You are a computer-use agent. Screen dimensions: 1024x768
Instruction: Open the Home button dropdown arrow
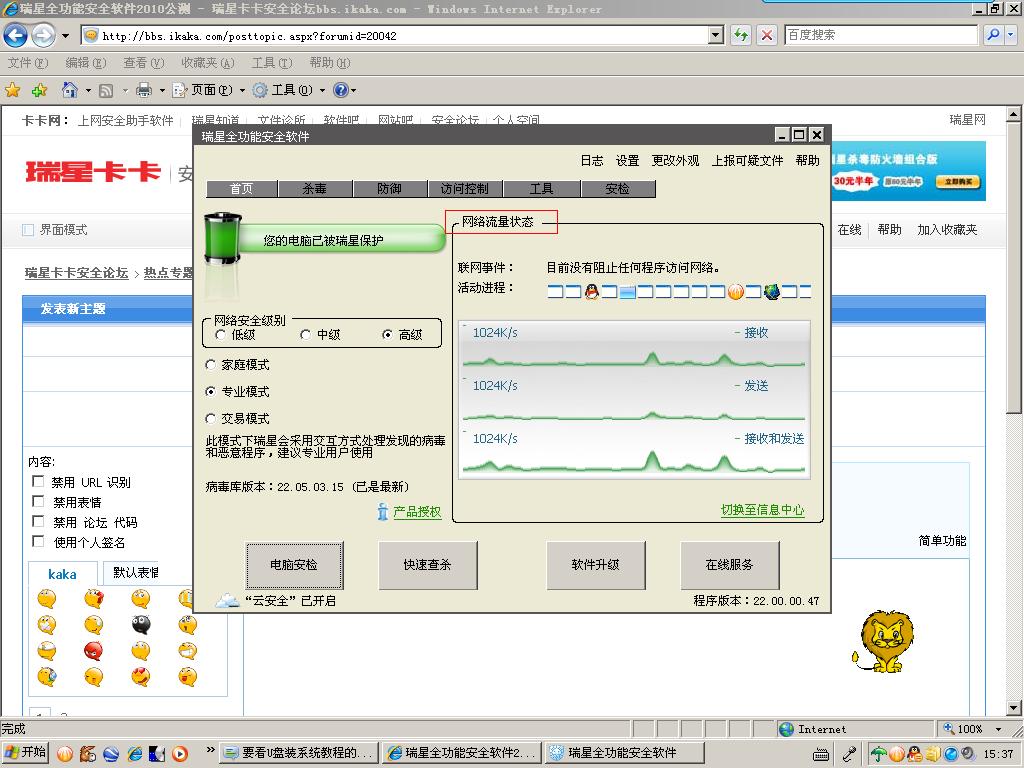88,90
